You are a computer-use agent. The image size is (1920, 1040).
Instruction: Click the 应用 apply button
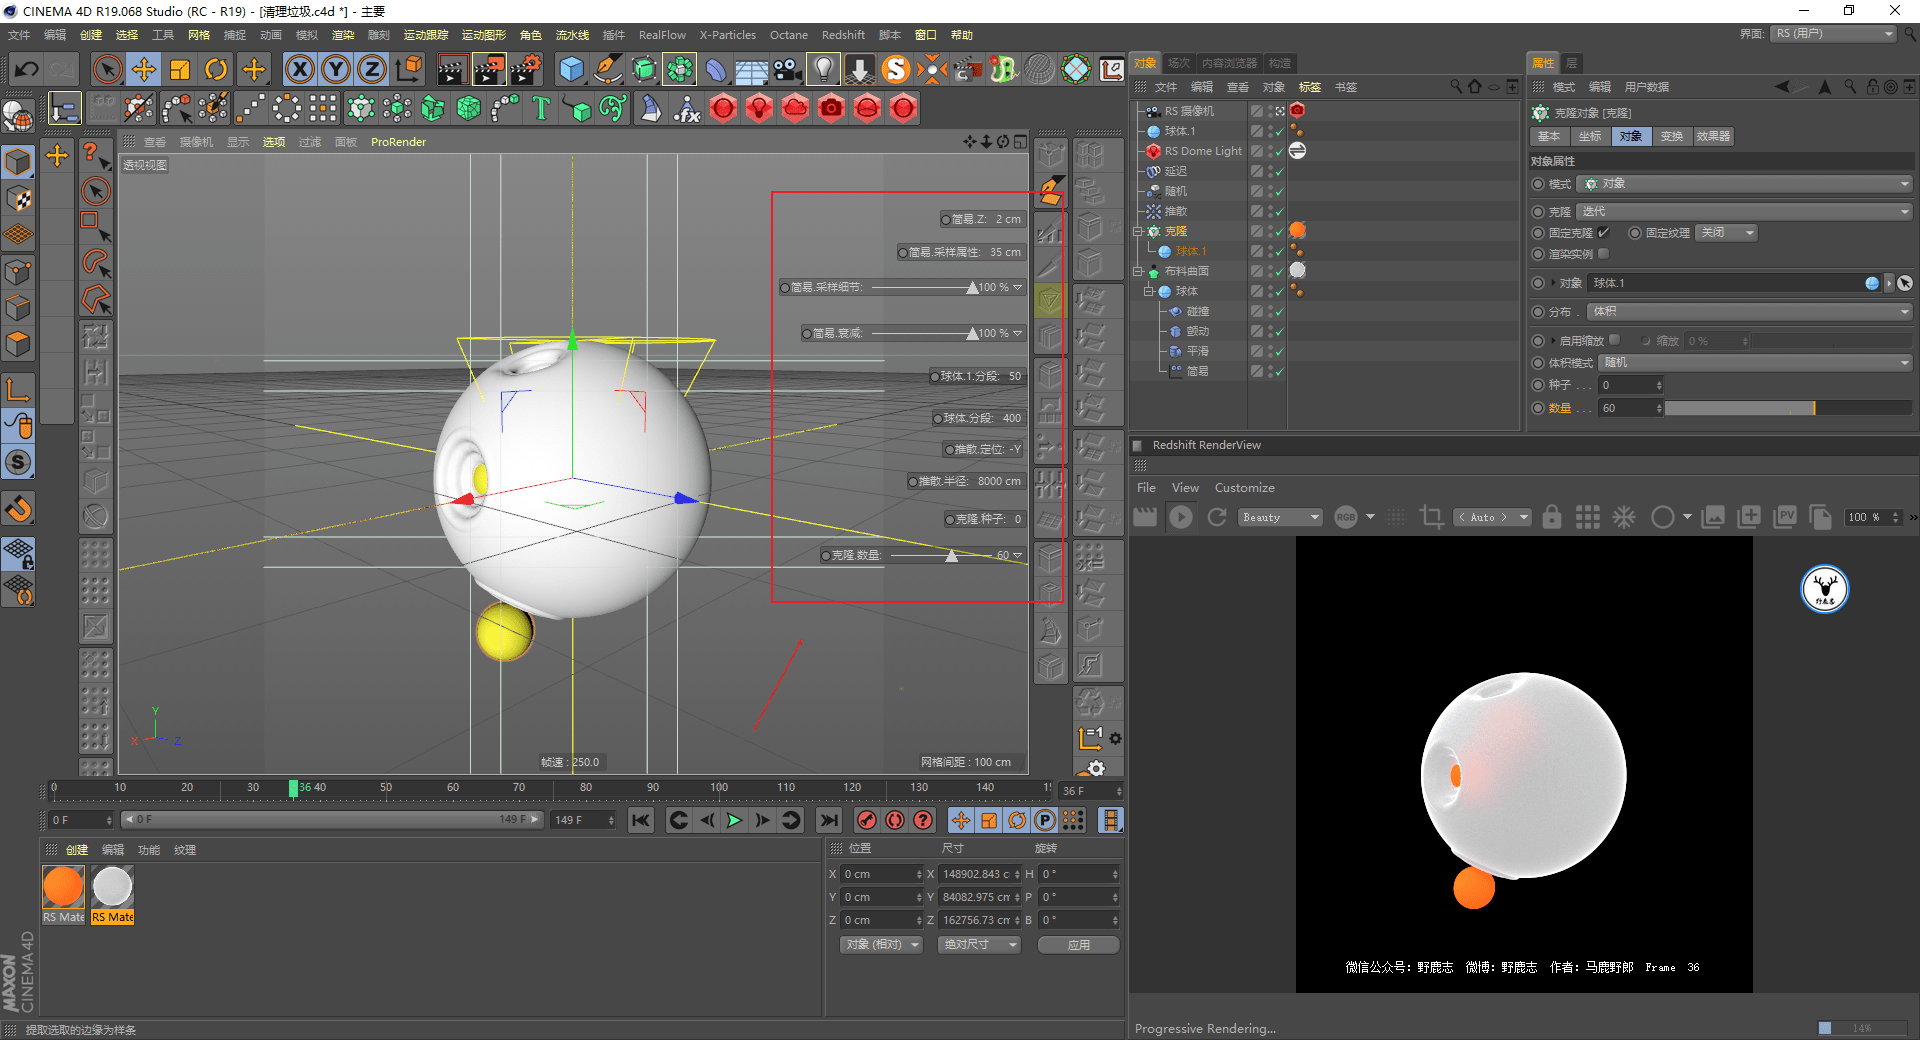1078,944
